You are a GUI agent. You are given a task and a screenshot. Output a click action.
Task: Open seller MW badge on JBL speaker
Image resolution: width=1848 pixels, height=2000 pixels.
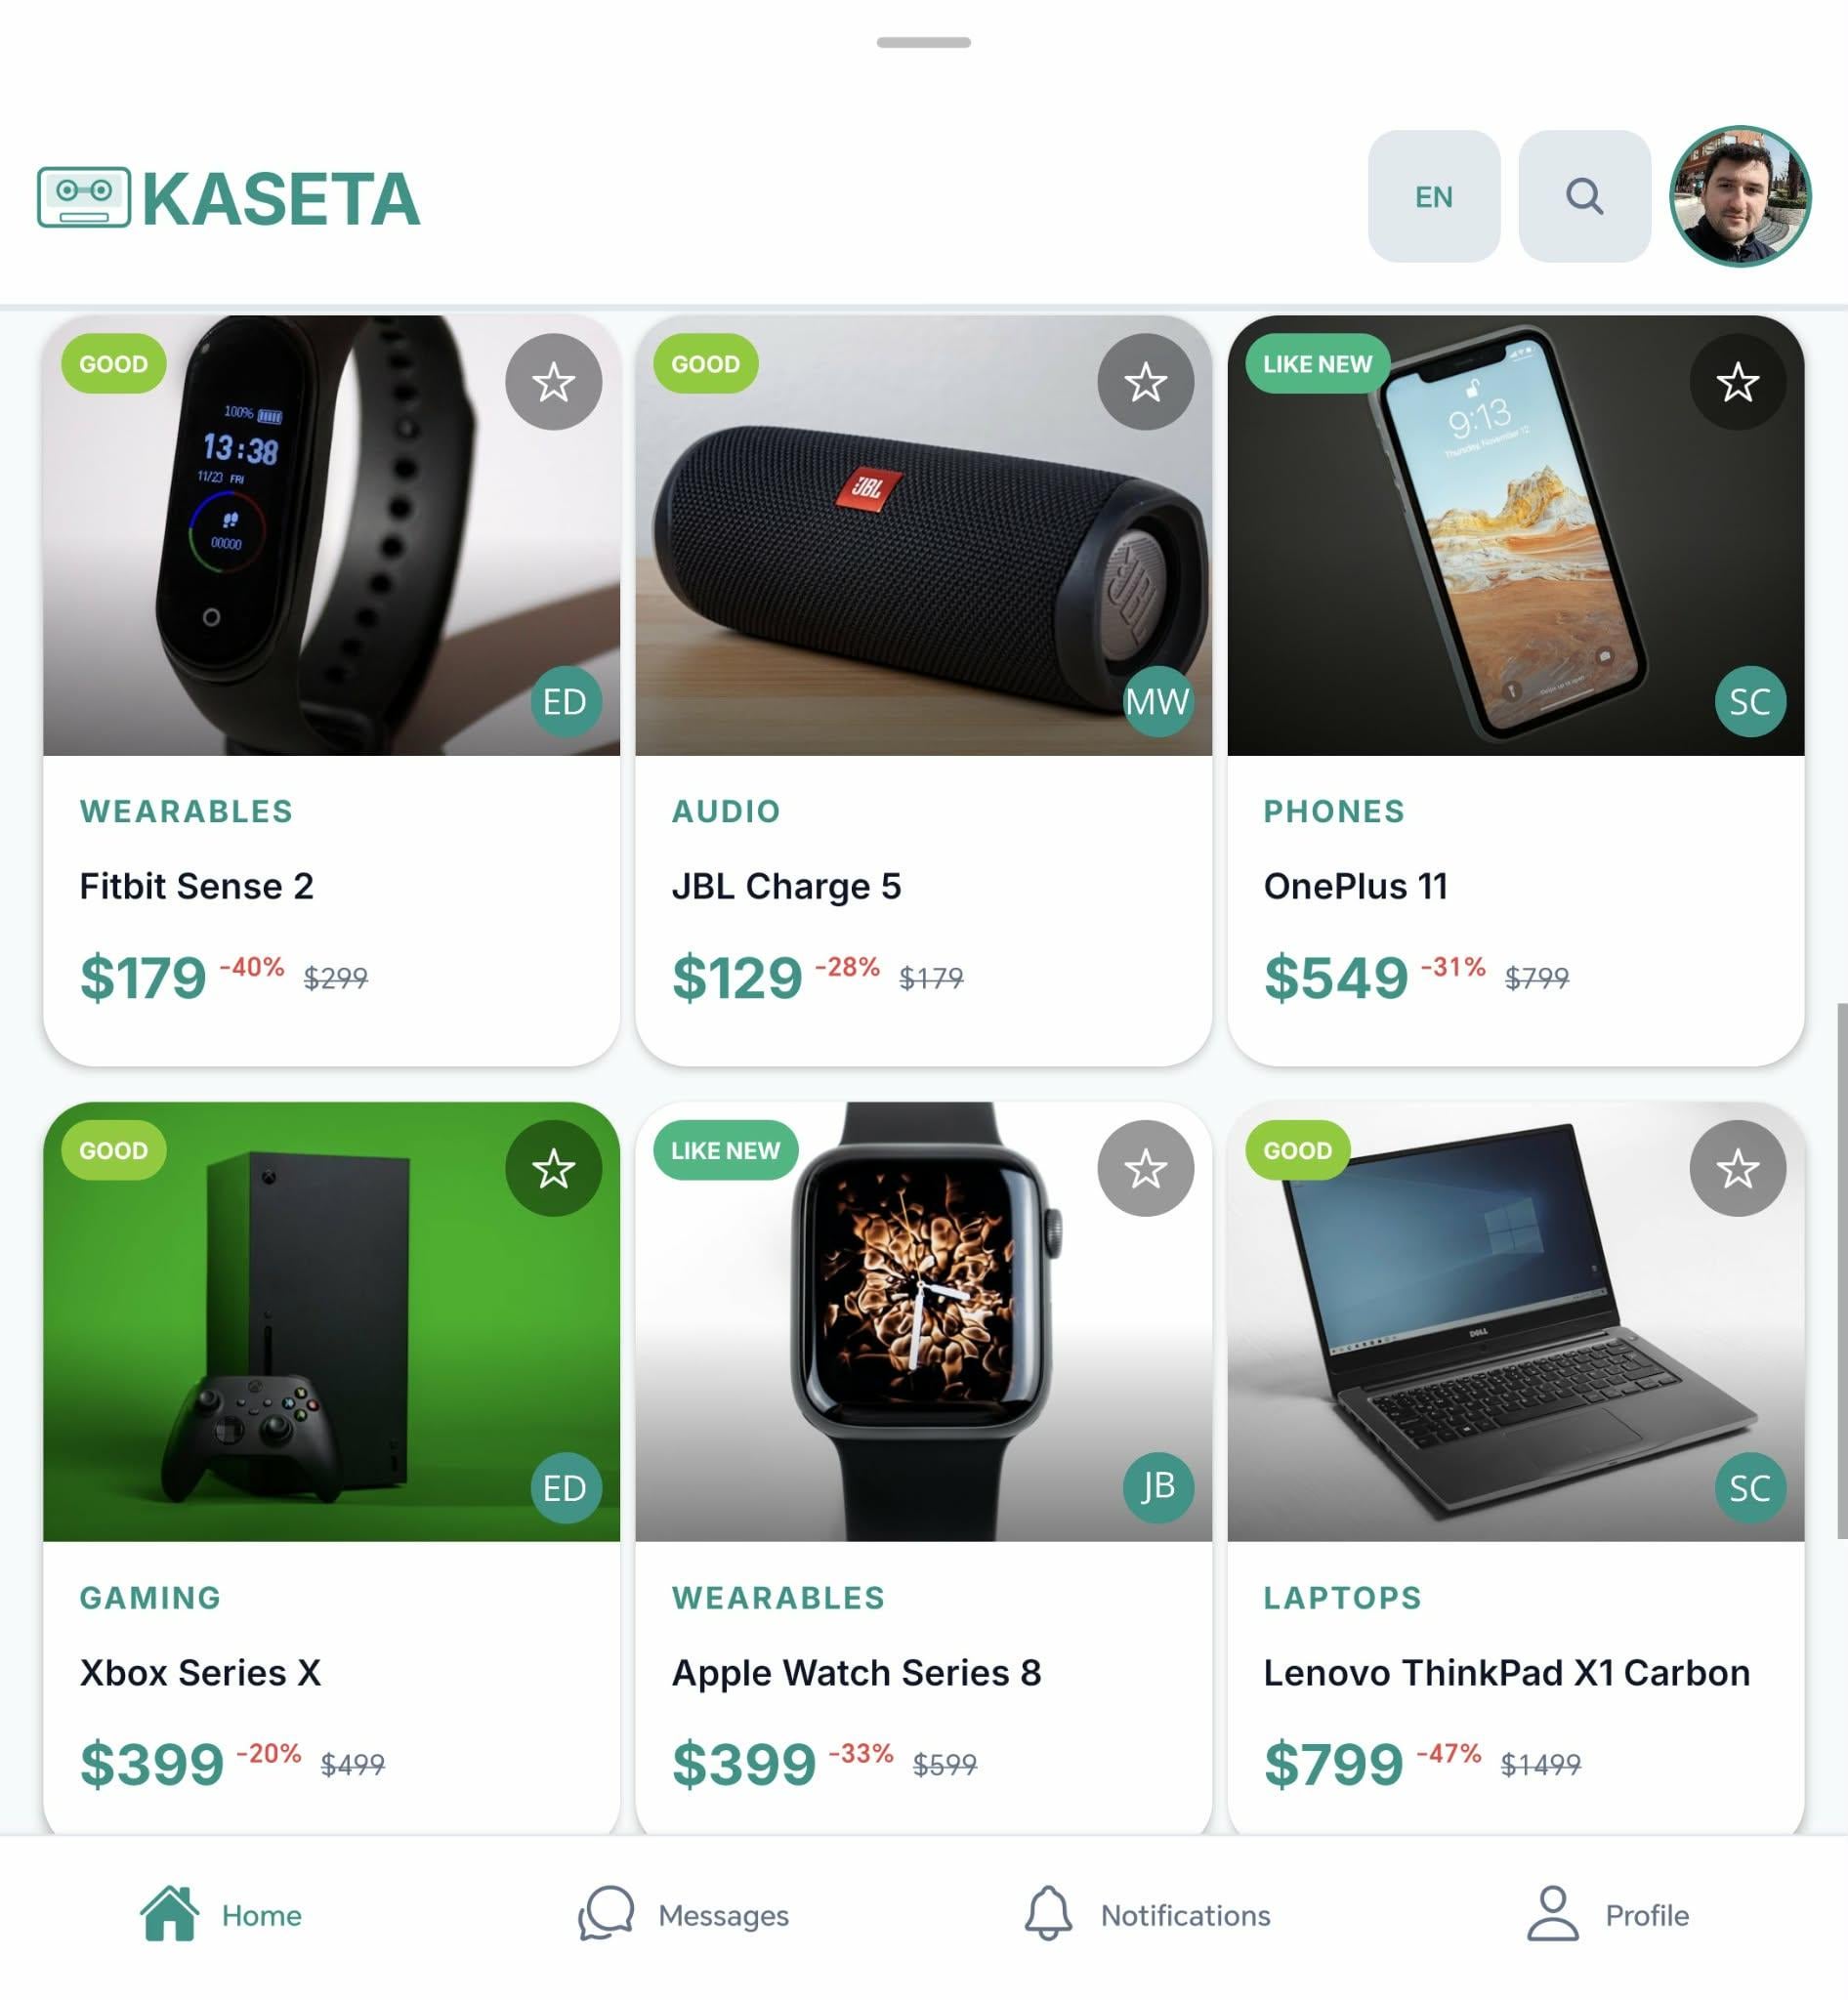(x=1157, y=701)
